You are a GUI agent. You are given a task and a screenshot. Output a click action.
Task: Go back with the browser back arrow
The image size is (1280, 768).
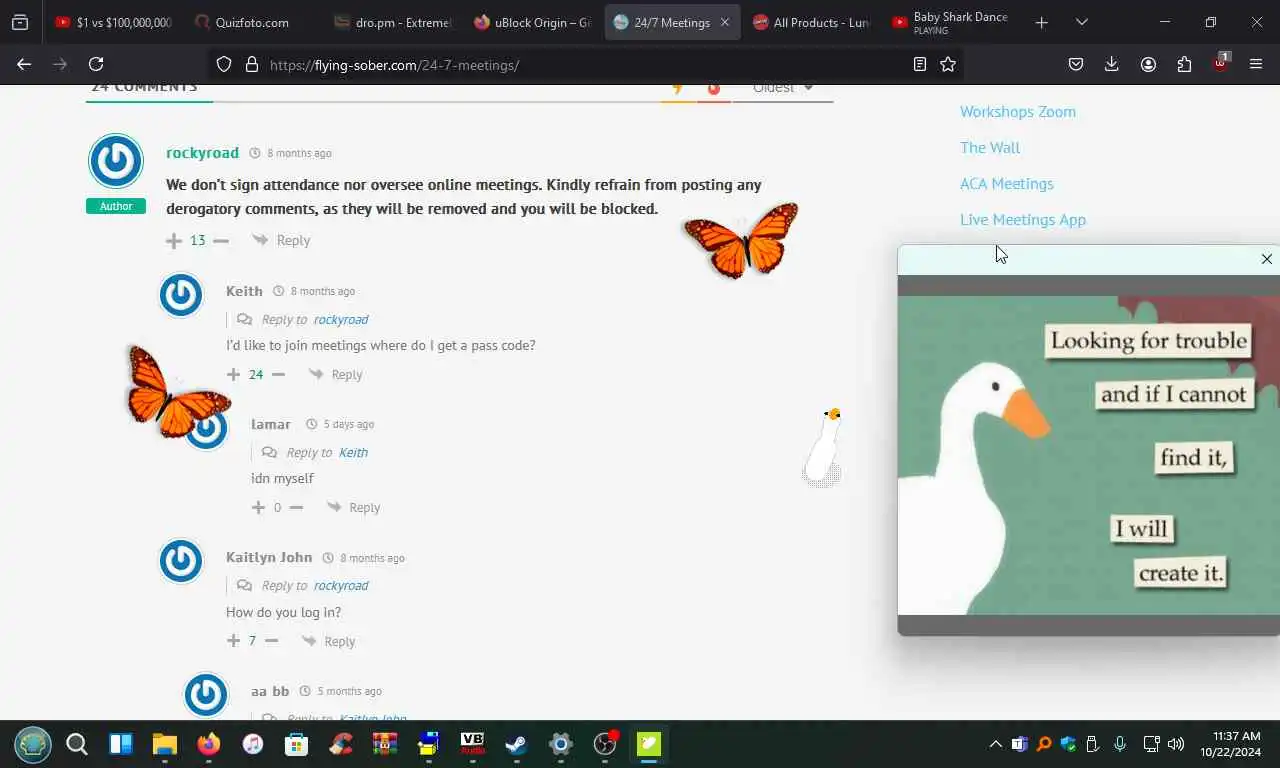tap(24, 64)
